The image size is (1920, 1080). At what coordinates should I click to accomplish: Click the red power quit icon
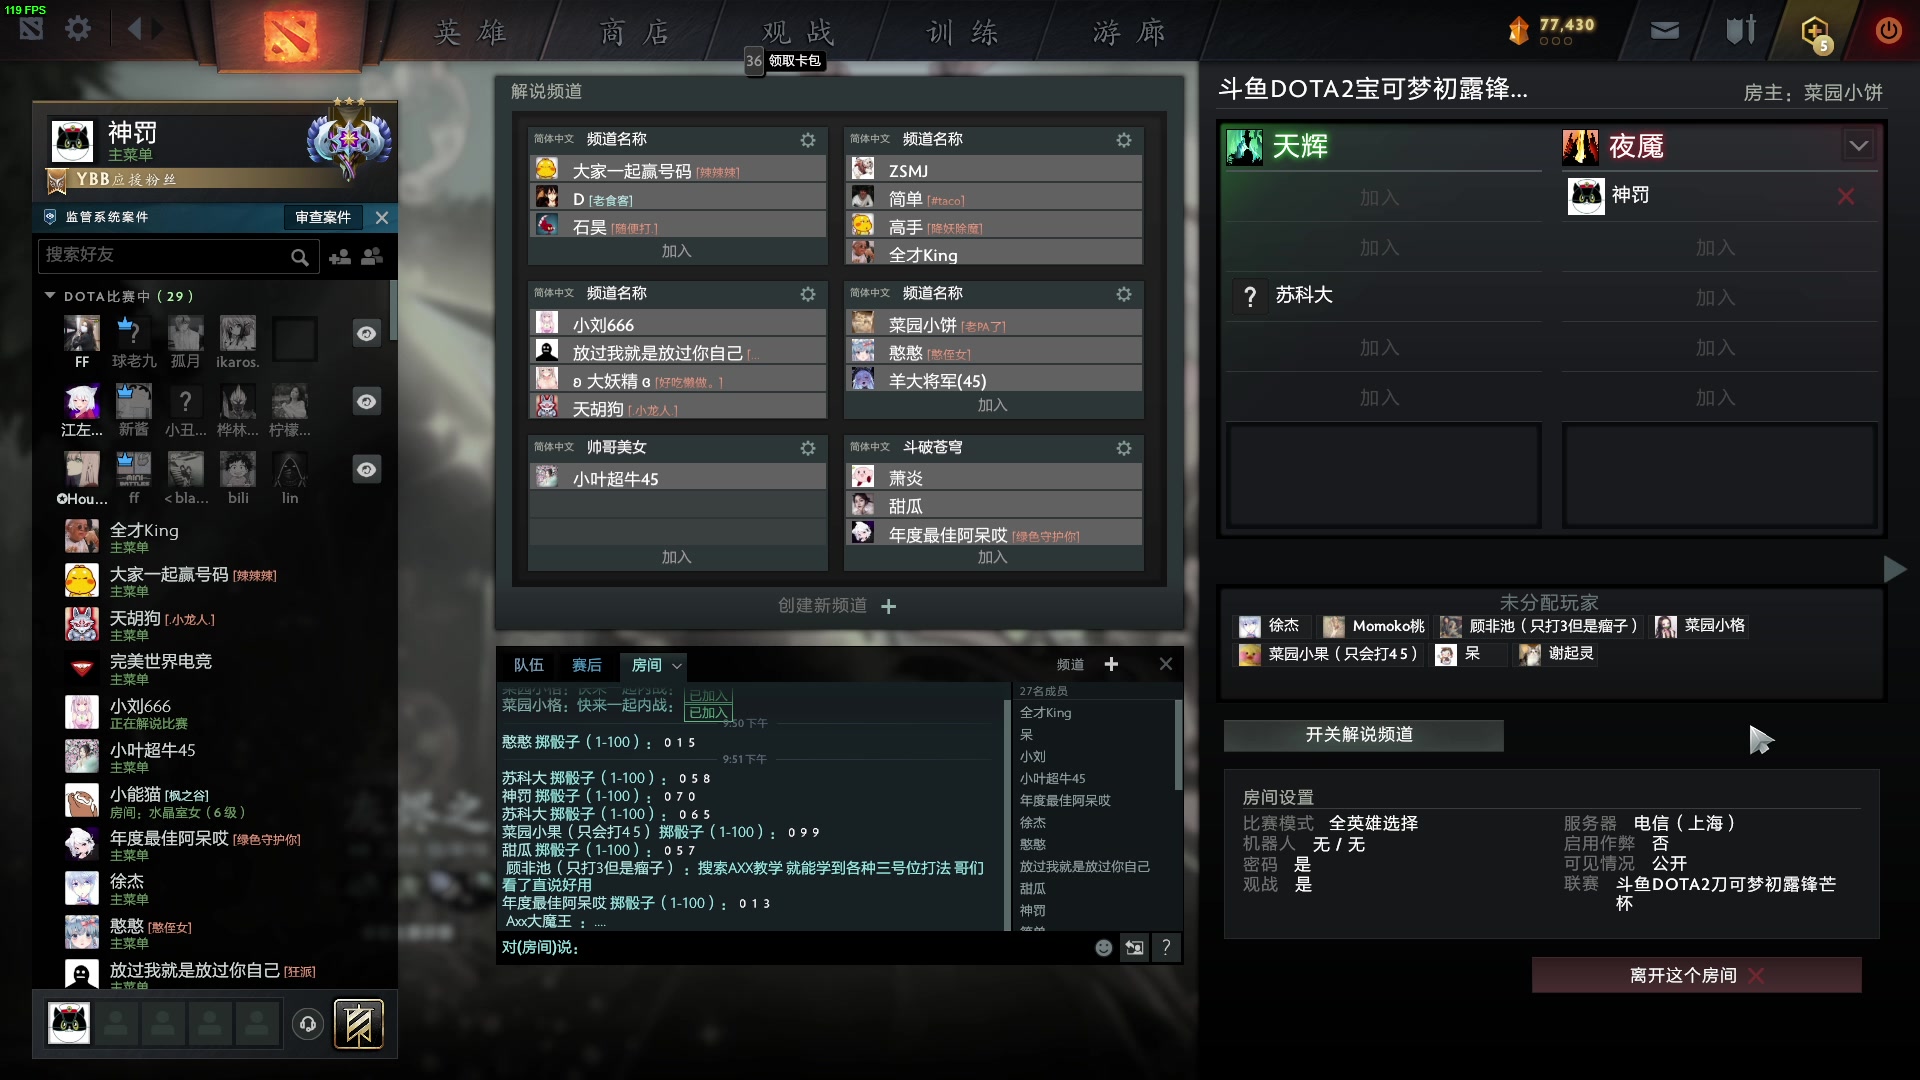[x=1888, y=30]
